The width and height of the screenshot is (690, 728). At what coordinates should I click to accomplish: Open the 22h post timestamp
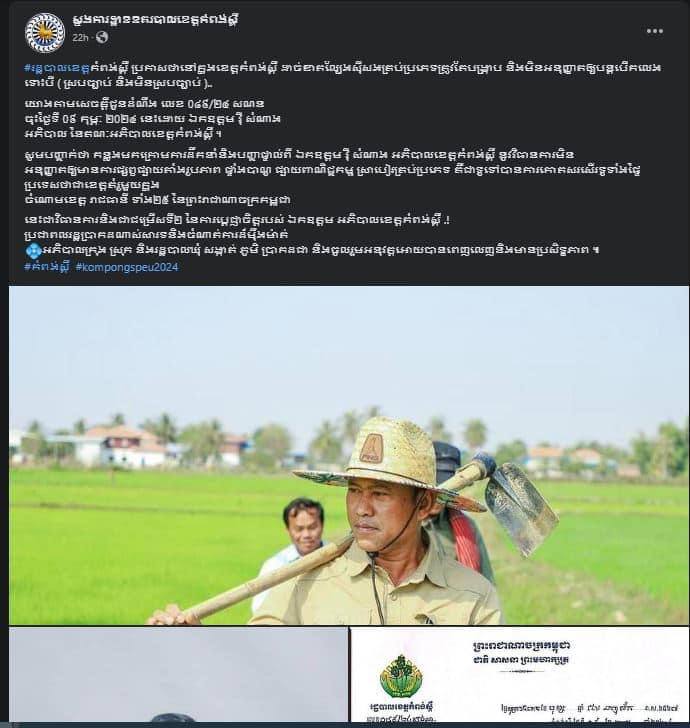point(80,38)
